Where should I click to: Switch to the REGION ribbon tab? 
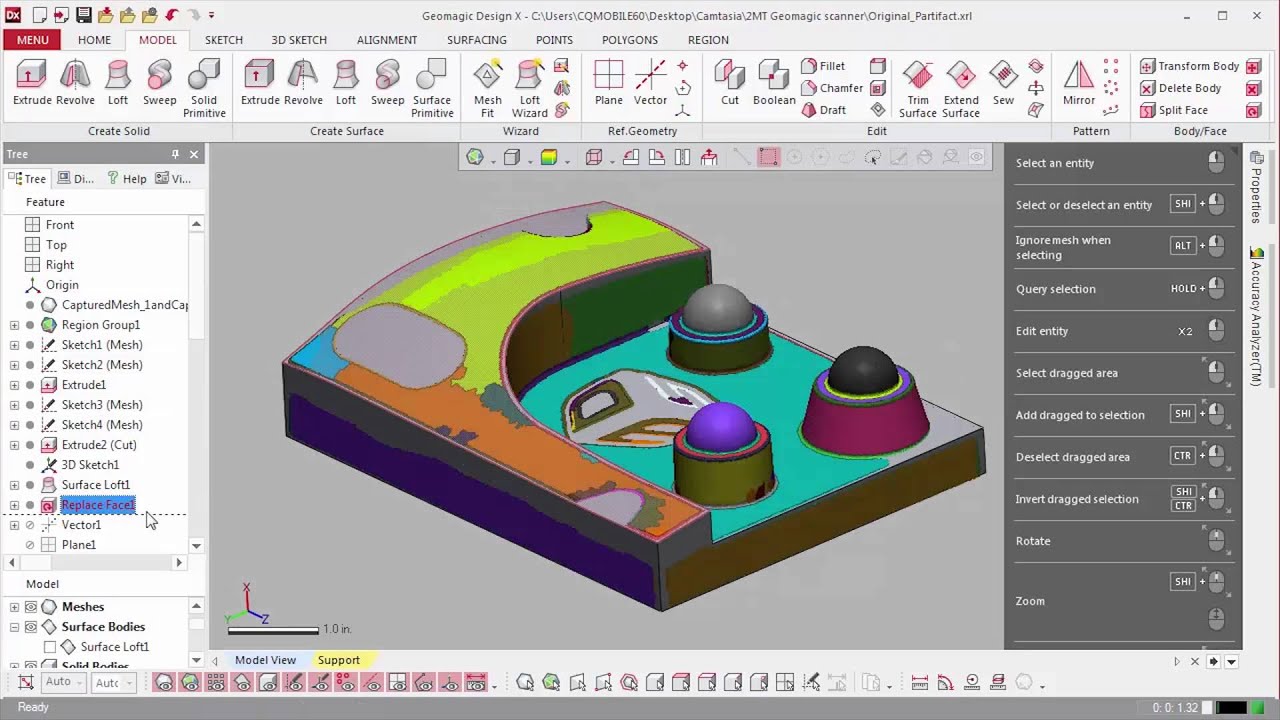point(708,40)
